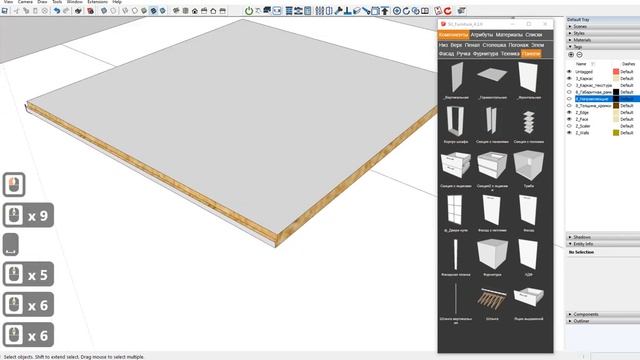Screen dimensions: 640x360
Task: Open the Window menu
Action: pyautogui.click(x=75, y=2)
